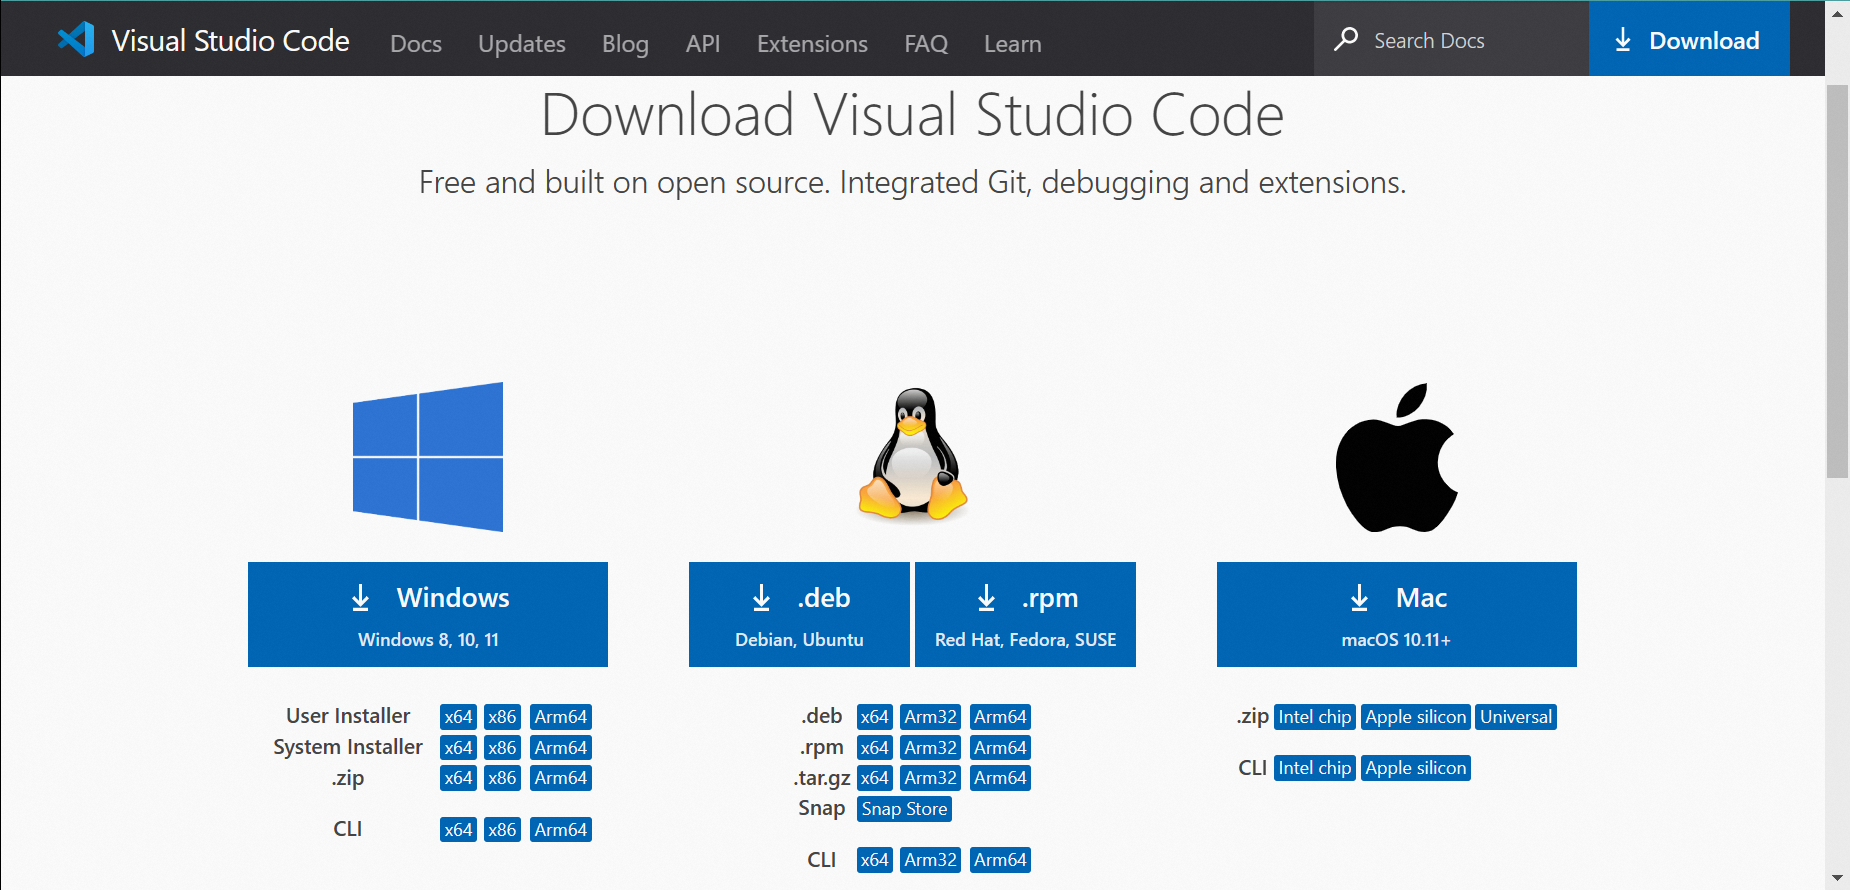The width and height of the screenshot is (1850, 890).
Task: Open the FAQ nav link
Action: (926, 44)
